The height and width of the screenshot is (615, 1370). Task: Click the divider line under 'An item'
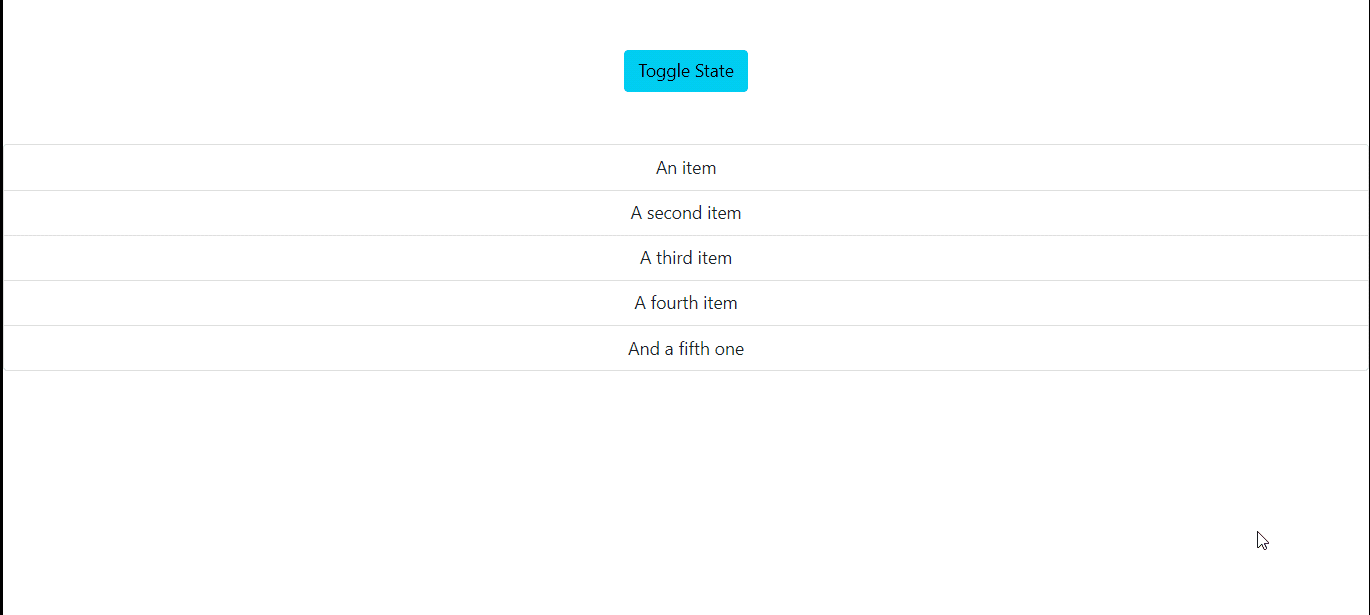685,190
